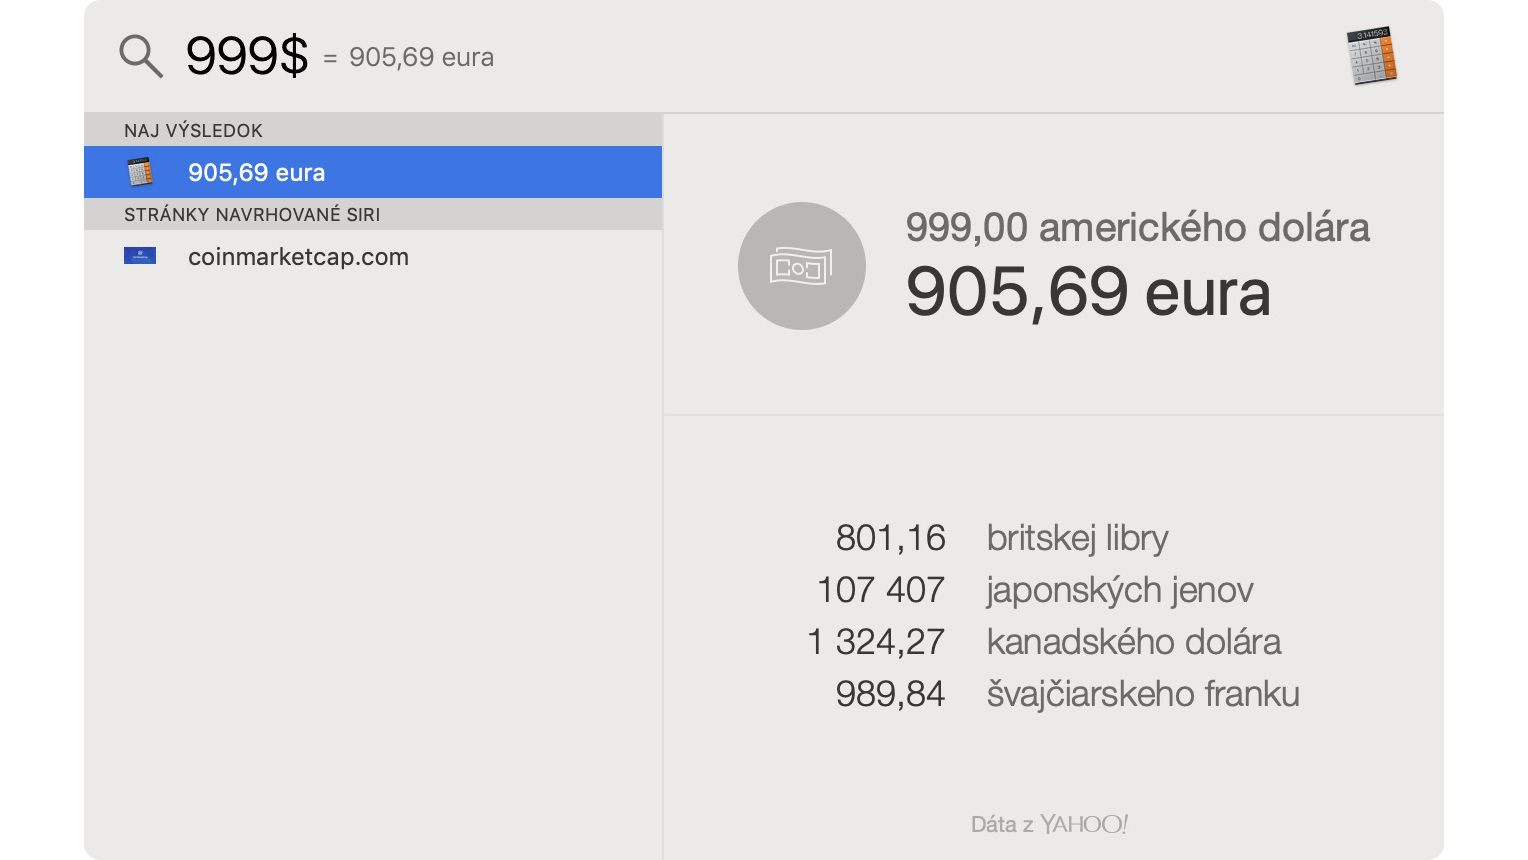
Task: Click the magnifying glass search icon
Action: point(141,56)
